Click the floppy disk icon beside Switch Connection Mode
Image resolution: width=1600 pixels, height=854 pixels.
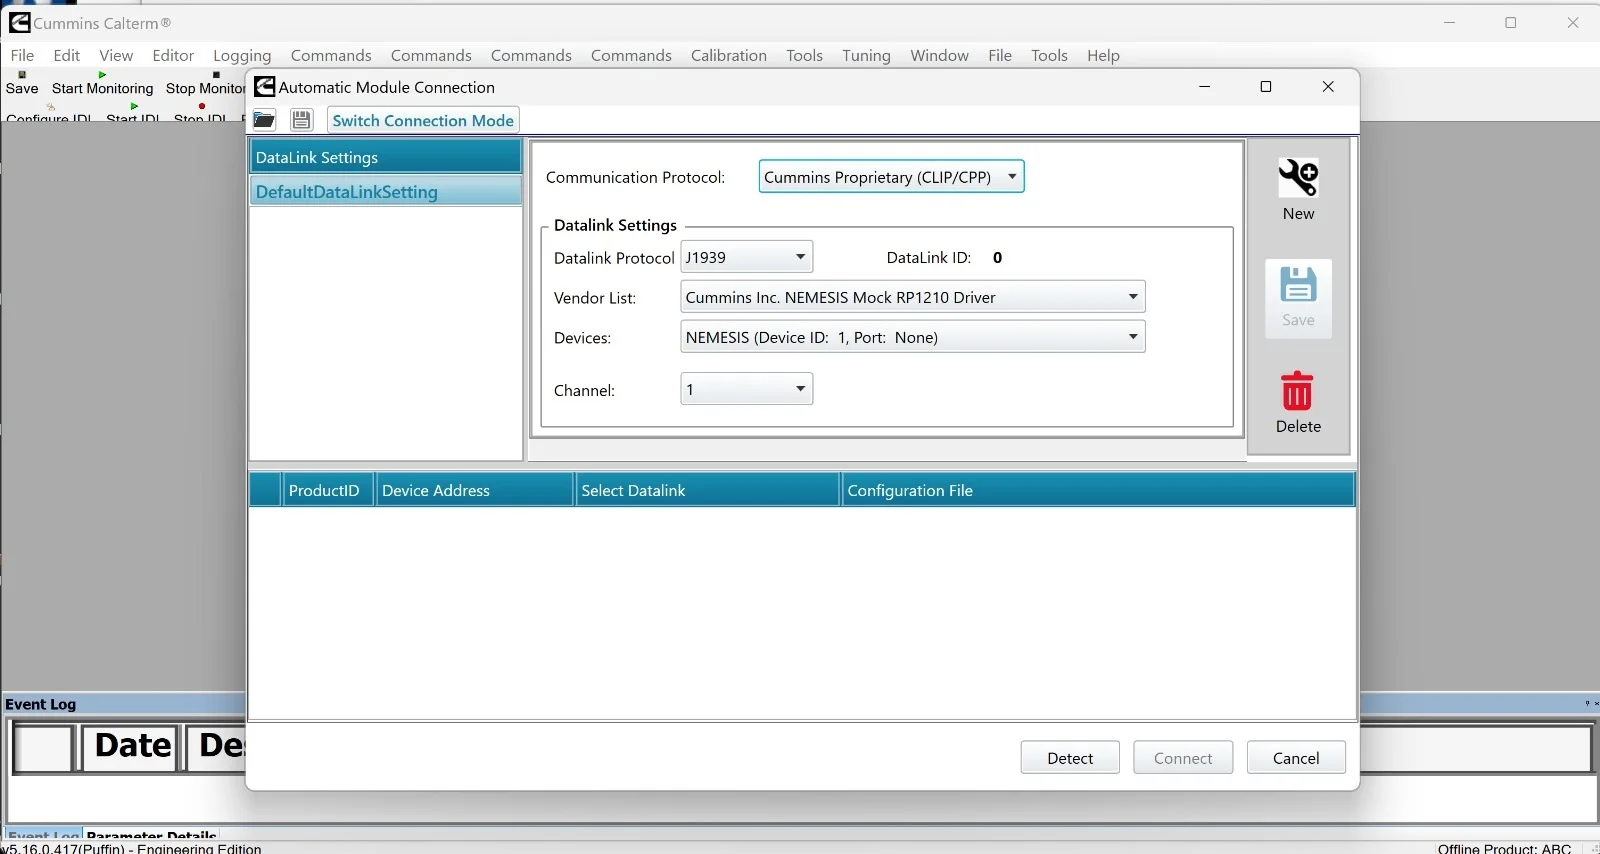point(301,120)
